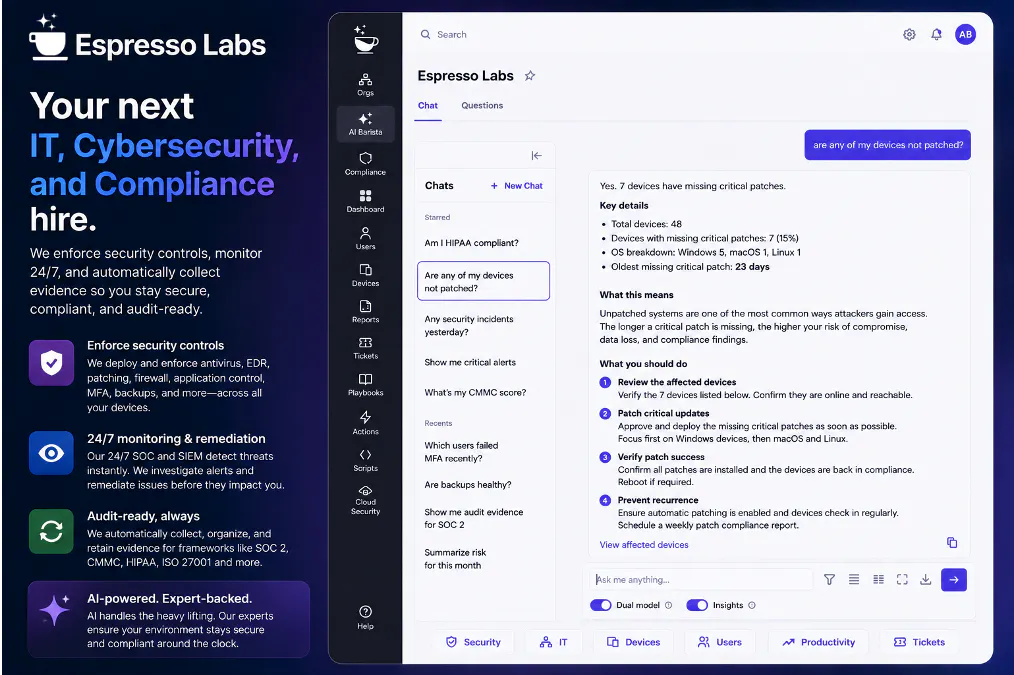Screen dimensions: 1014x675
Task: Click the Enforce security controls shield icon
Action: click(51, 363)
